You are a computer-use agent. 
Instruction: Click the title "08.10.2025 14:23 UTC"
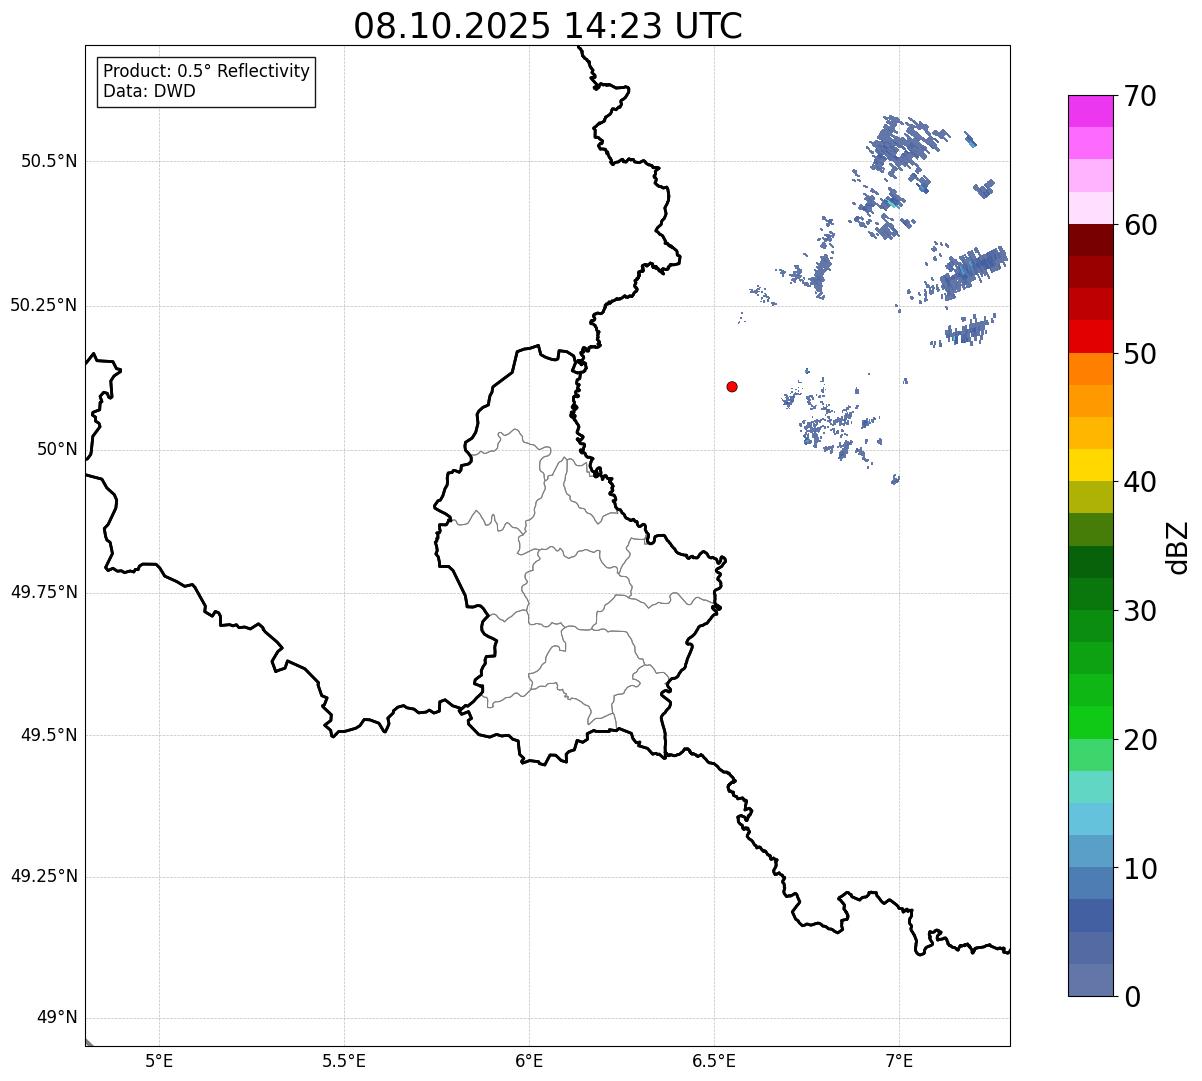548,26
